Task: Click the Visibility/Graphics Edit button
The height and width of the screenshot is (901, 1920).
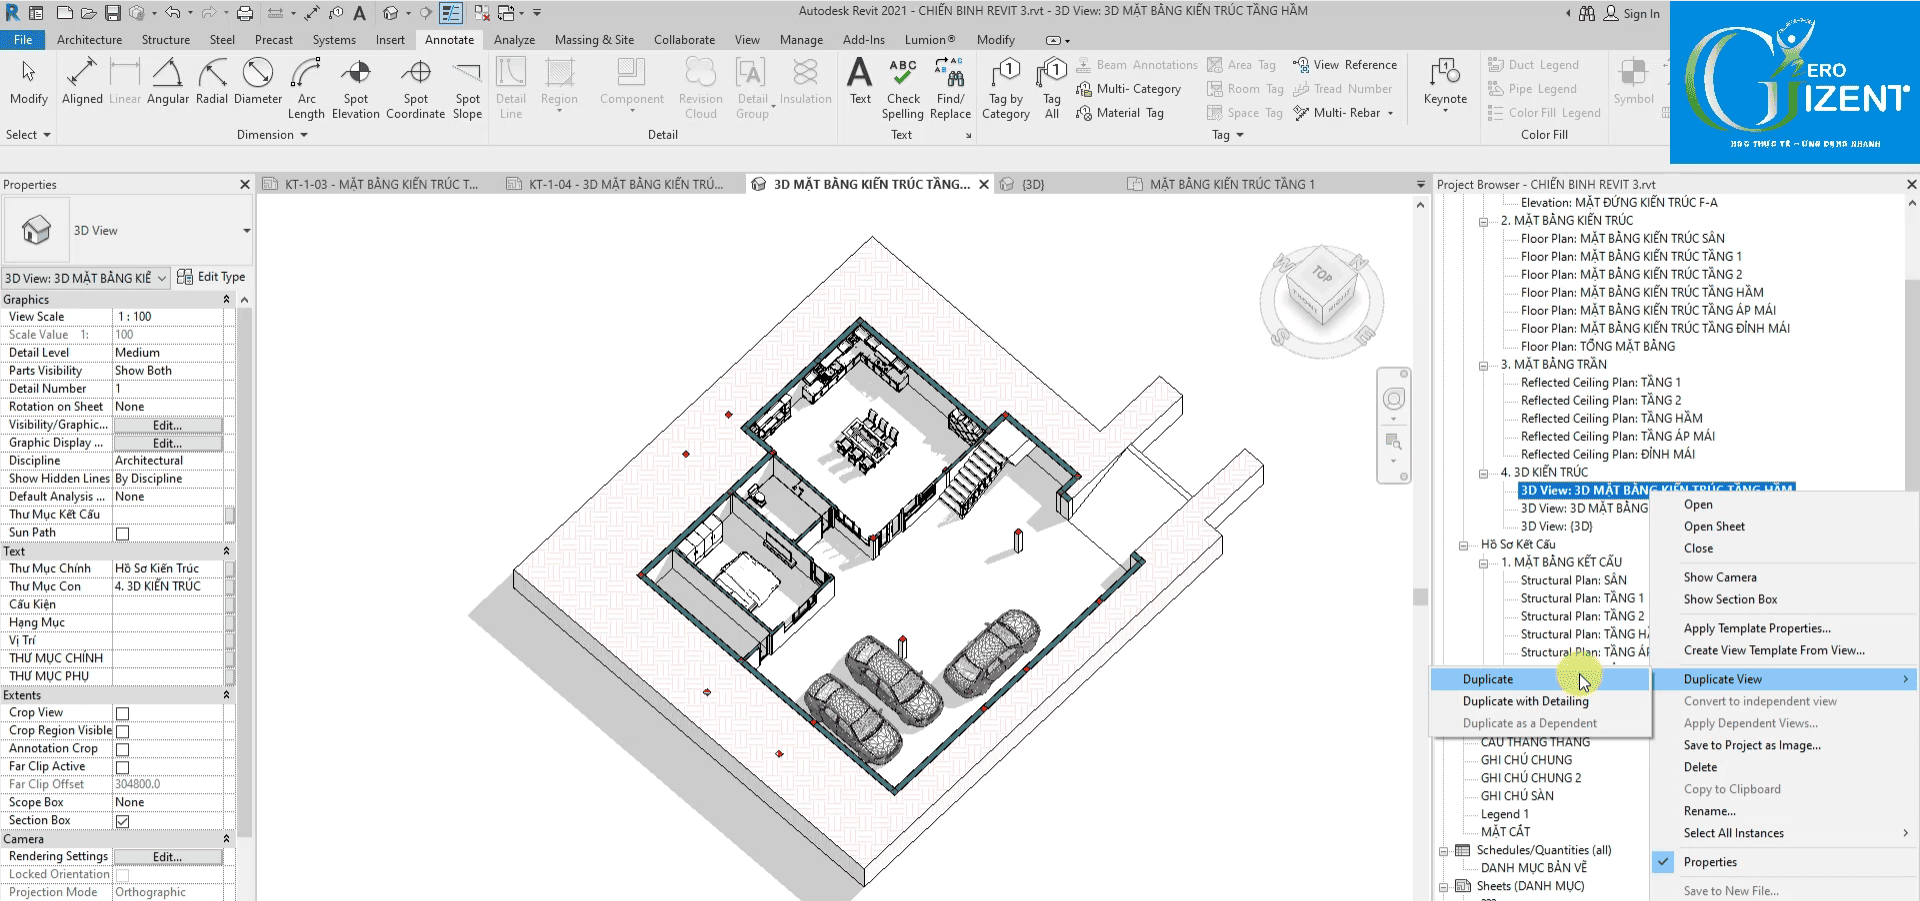Action: point(167,425)
